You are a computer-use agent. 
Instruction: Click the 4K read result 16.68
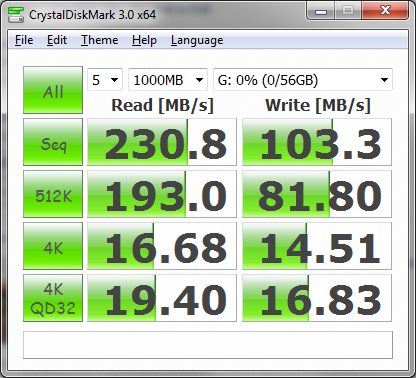[x=162, y=246]
